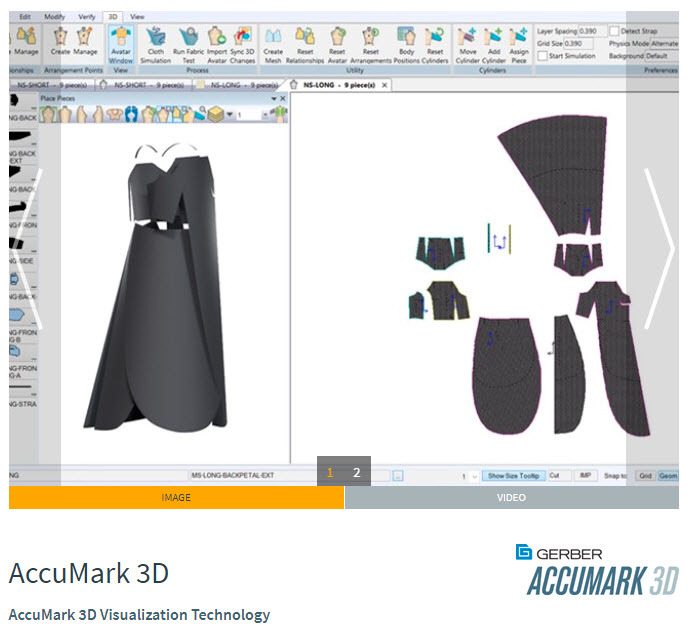Go to carousel slide 1
The image size is (691, 628).
(x=330, y=472)
